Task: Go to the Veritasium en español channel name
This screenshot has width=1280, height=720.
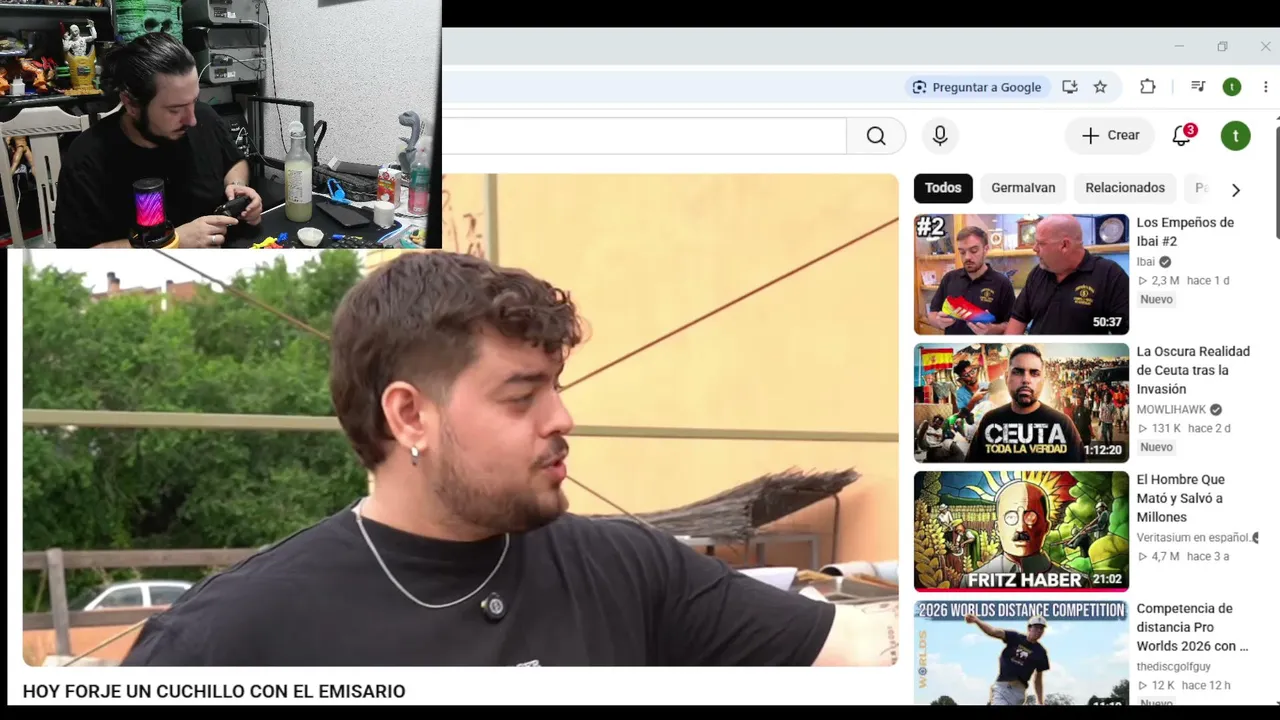Action: coord(1193,537)
